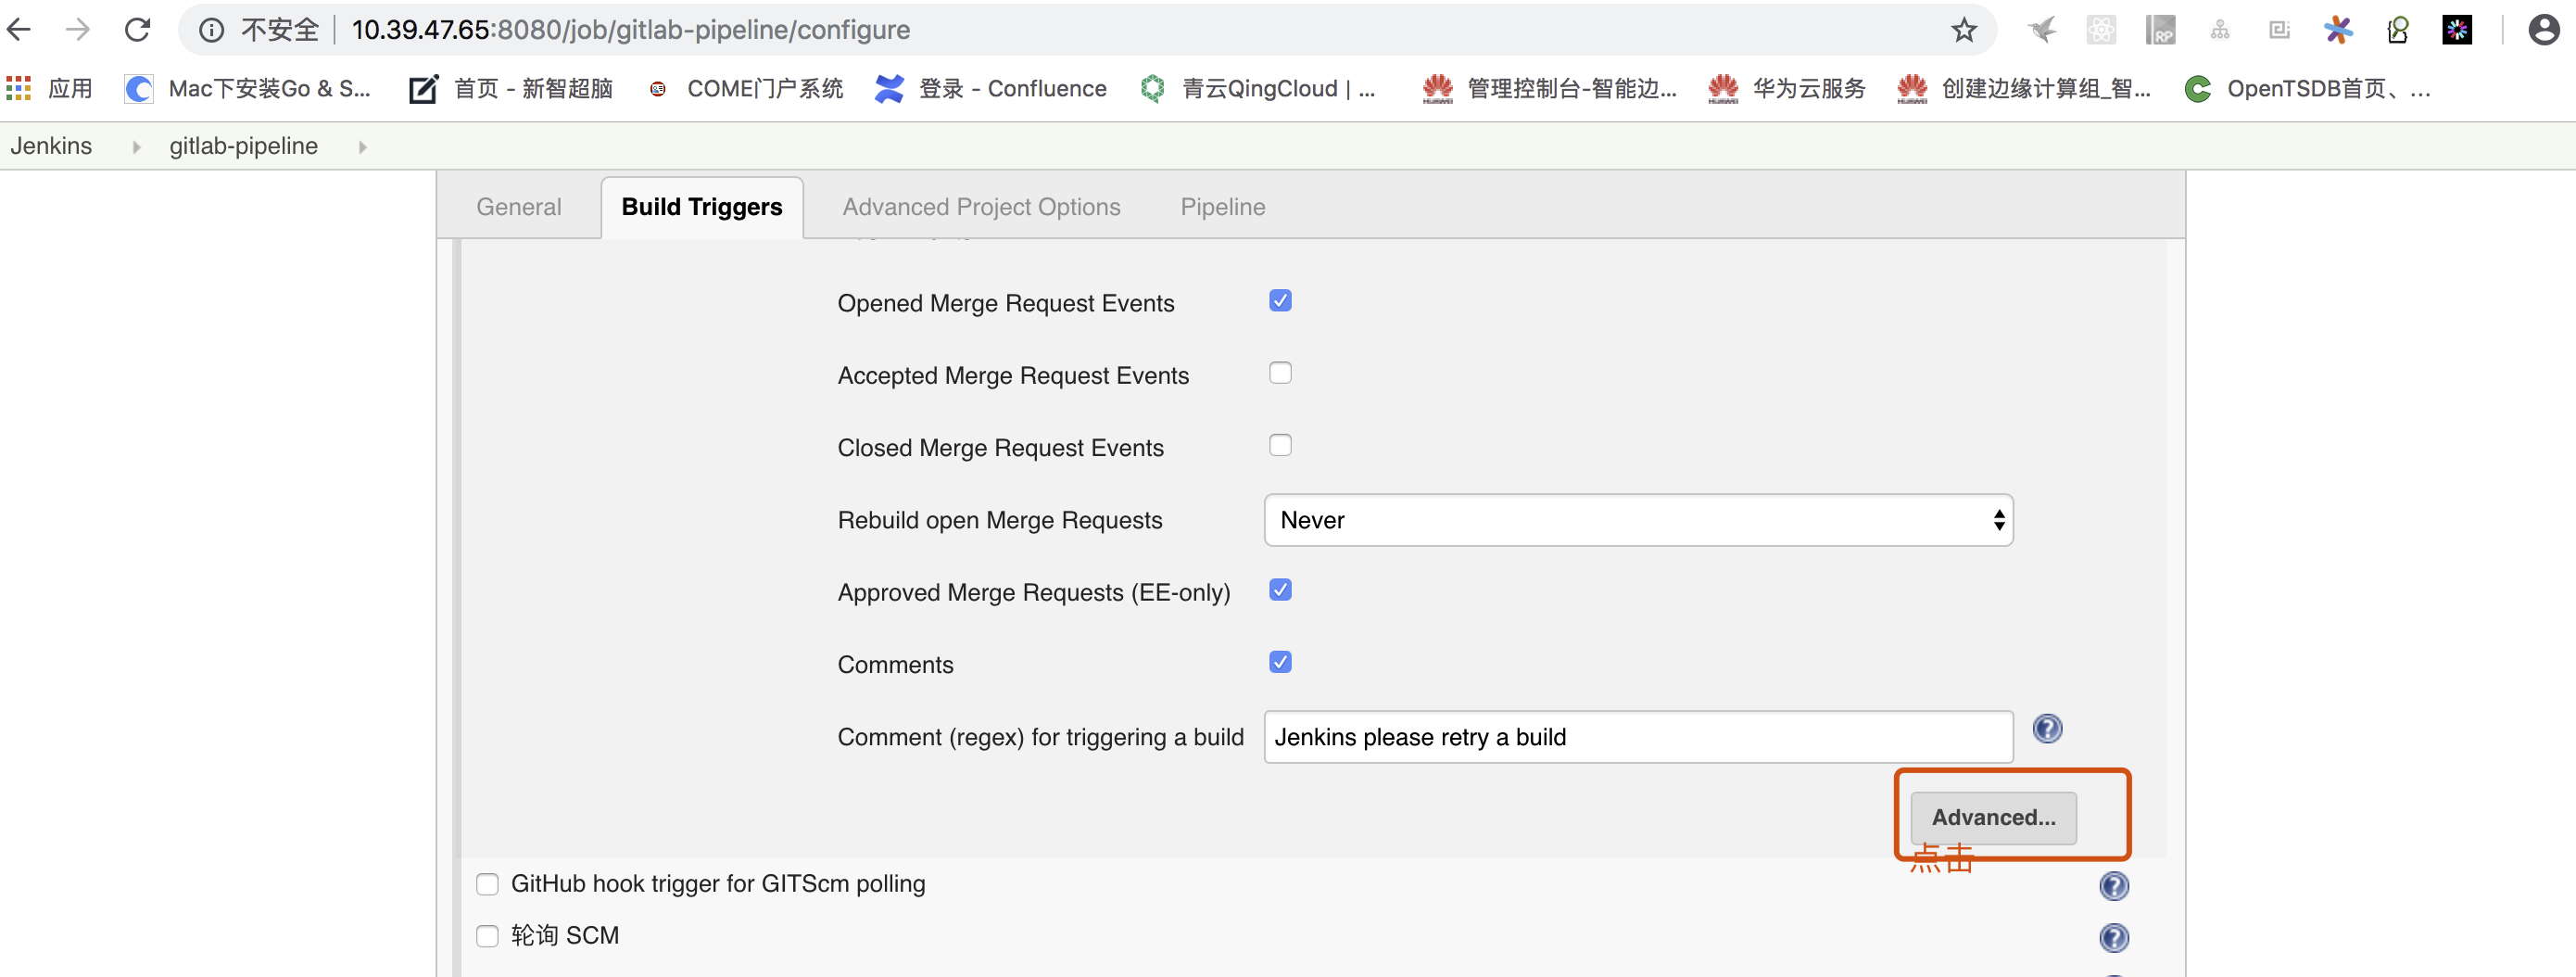Open Rebuild open Merge Requests dropdown

(x=1637, y=520)
